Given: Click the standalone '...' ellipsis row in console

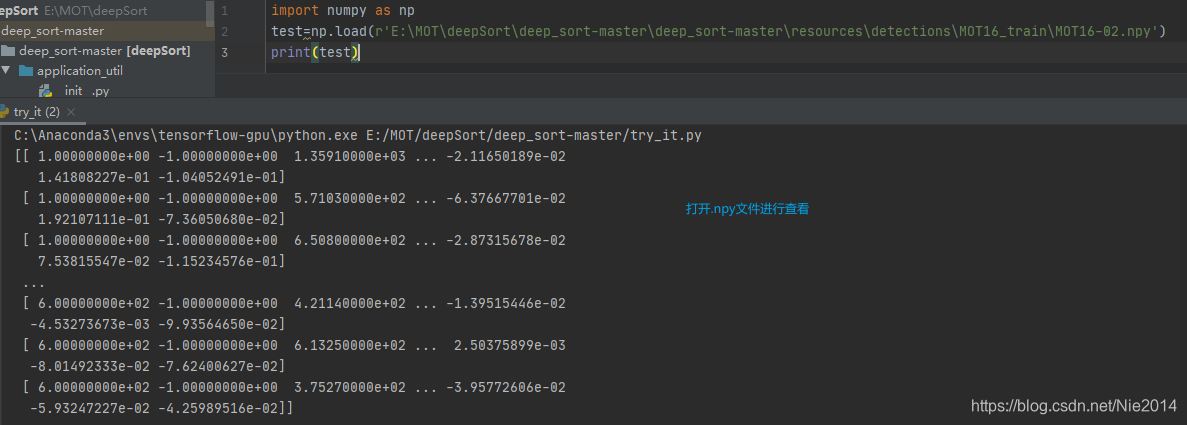Looking at the screenshot, I should (33, 283).
